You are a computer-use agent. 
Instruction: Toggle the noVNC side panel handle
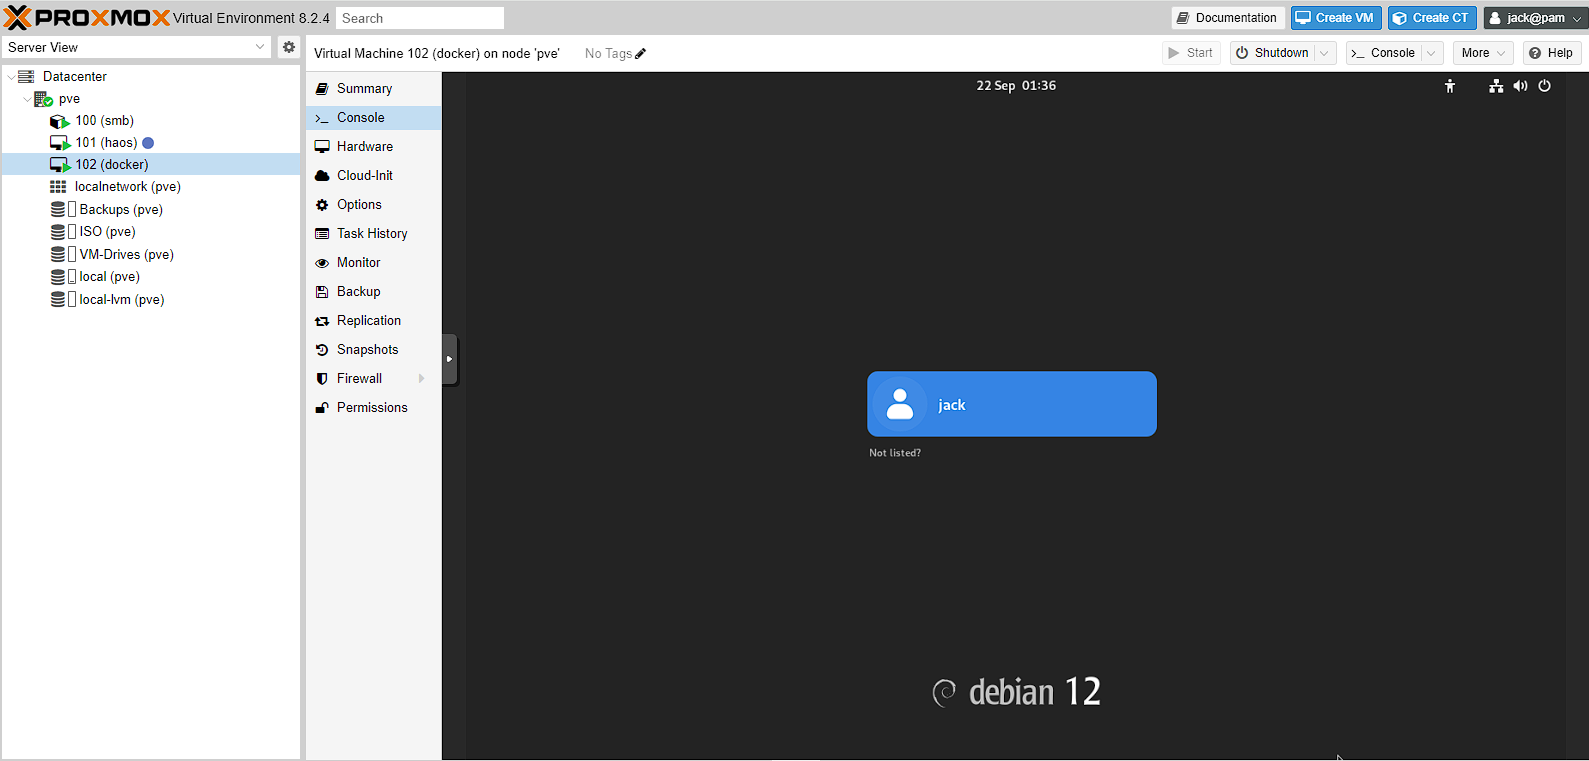pos(450,359)
